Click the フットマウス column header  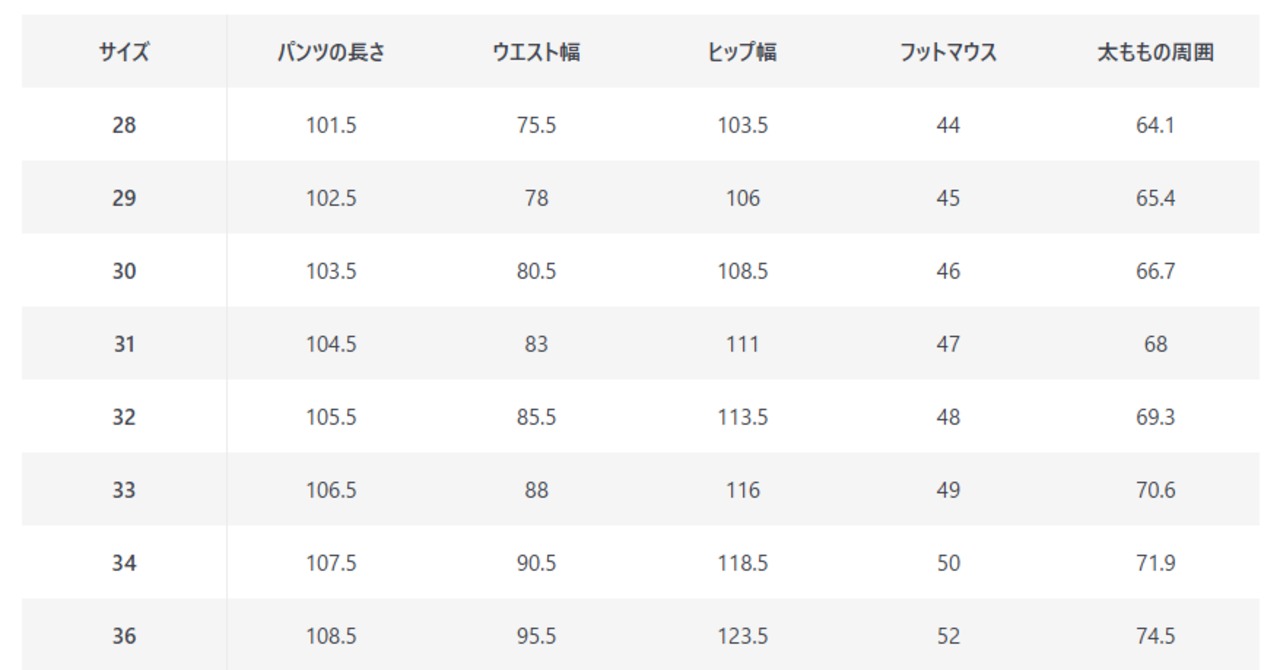(948, 53)
